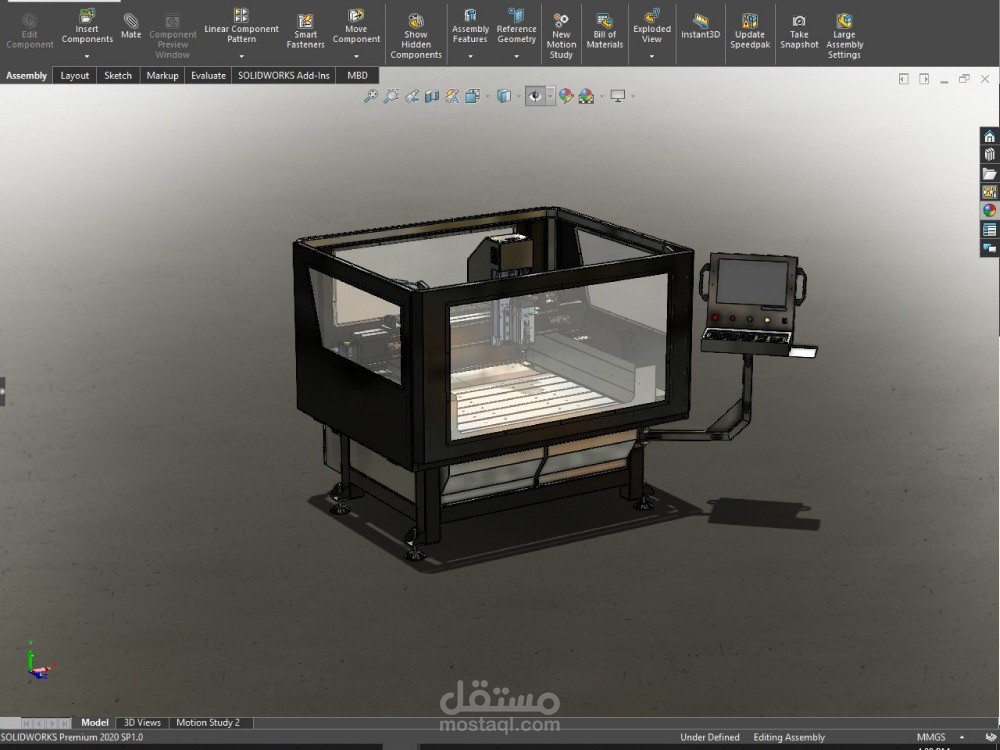Click the View Settings monitor icon
Image resolution: width=1000 pixels, height=750 pixels.
[x=617, y=96]
